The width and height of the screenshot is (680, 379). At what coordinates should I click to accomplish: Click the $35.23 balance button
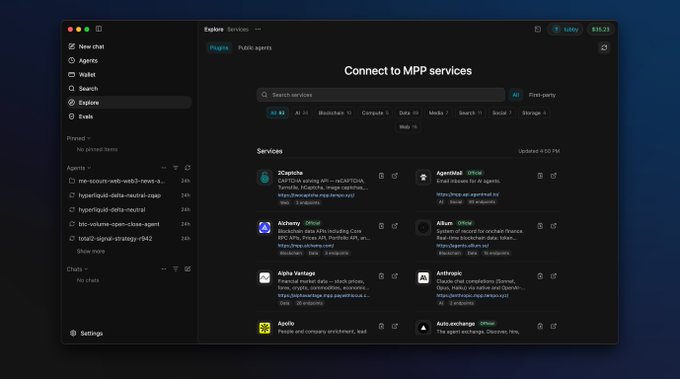601,29
